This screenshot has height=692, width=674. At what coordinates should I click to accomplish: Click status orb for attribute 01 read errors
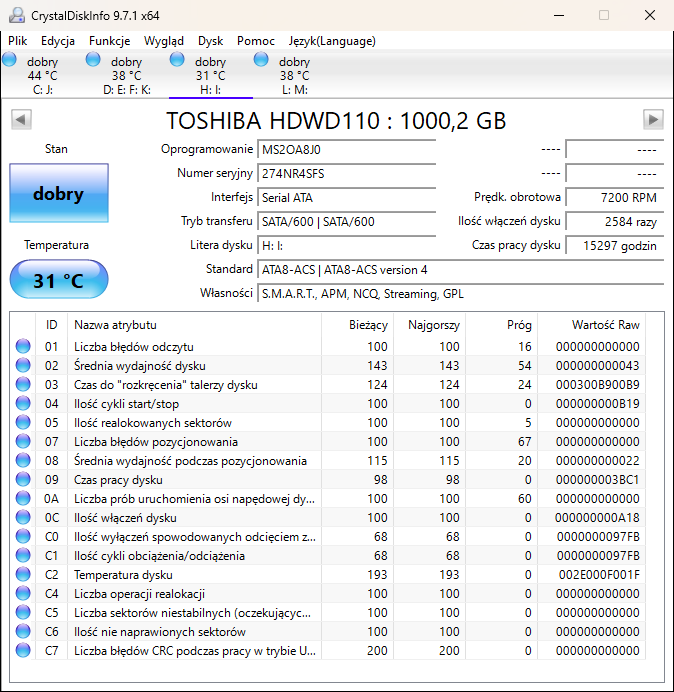click(x=23, y=347)
